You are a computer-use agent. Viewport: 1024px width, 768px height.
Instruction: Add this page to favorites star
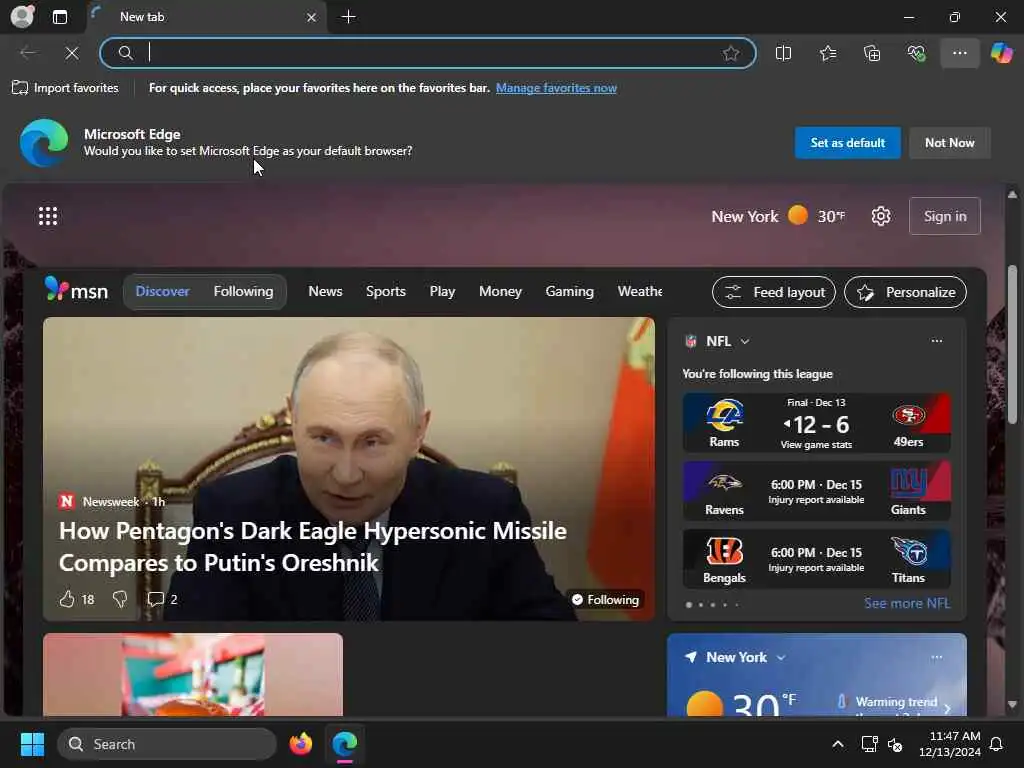pyautogui.click(x=731, y=53)
